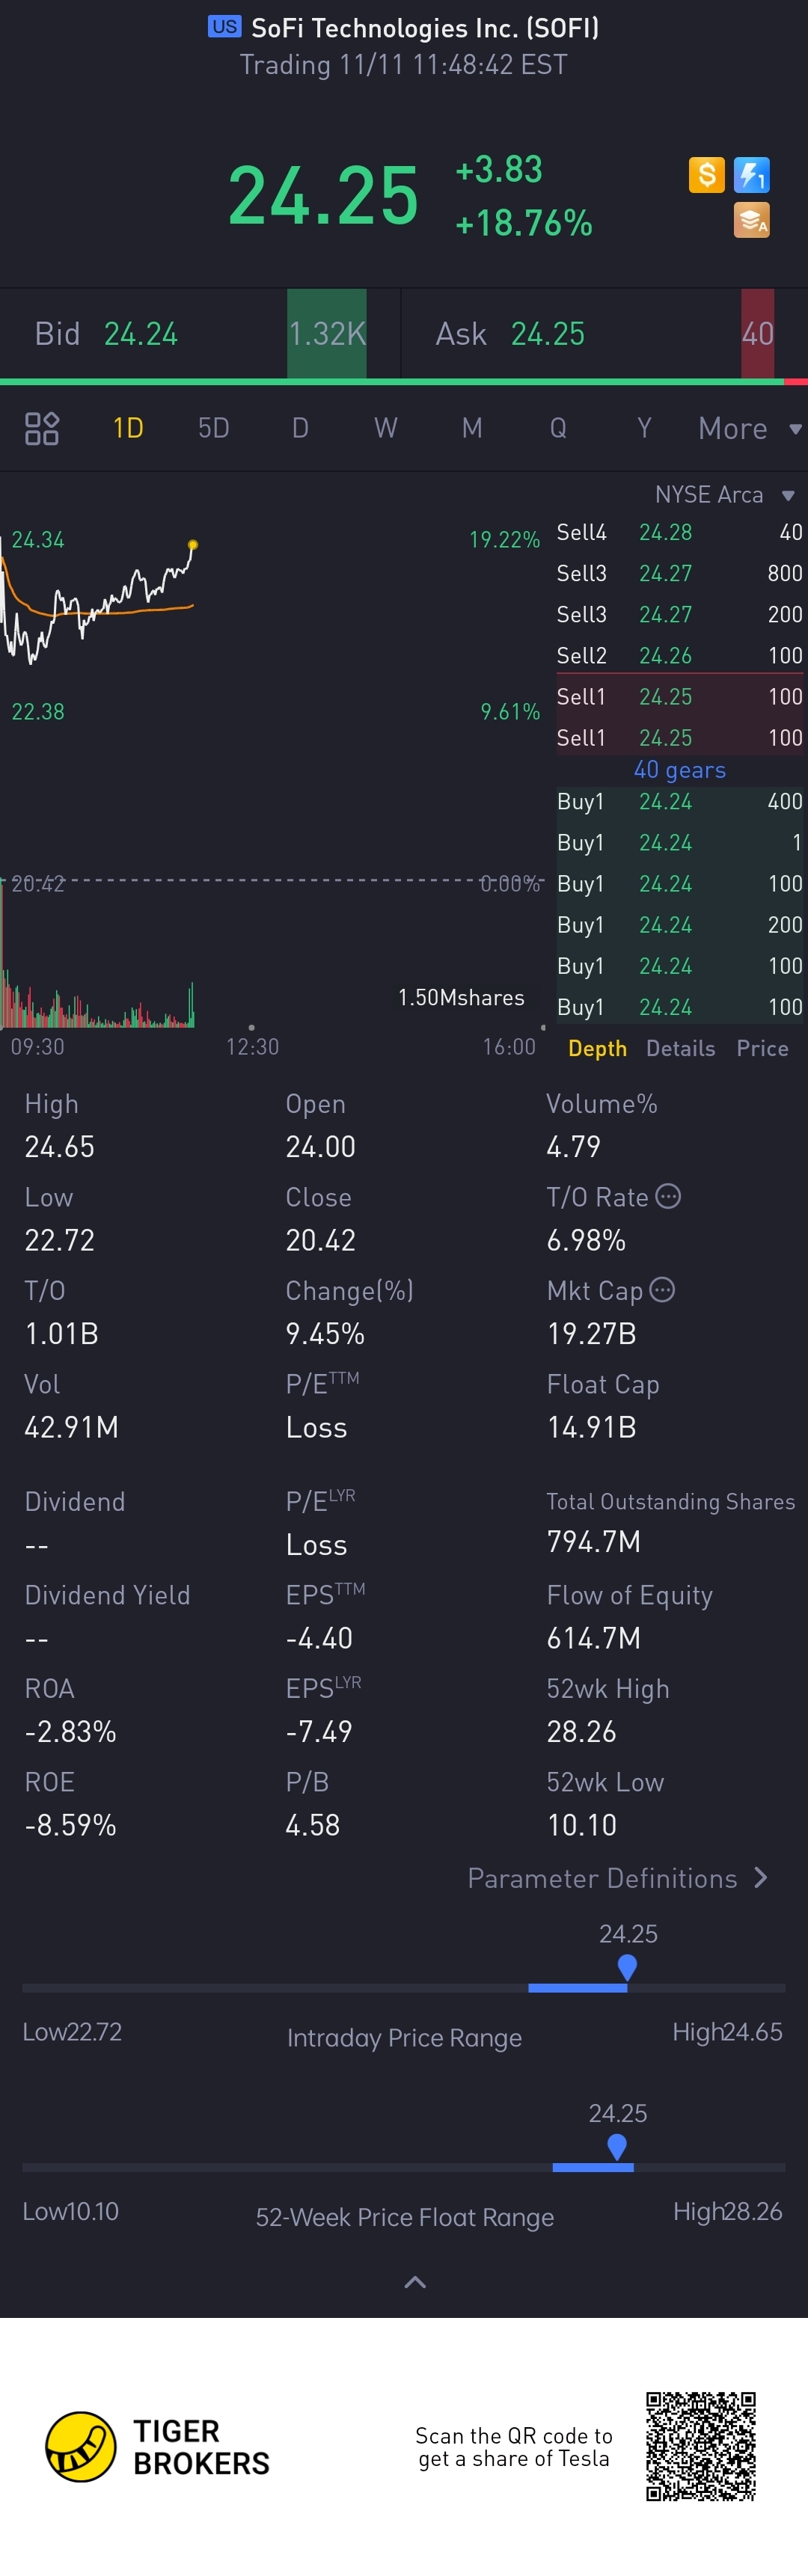
Task: Select the Depth tab
Action: 597,1048
